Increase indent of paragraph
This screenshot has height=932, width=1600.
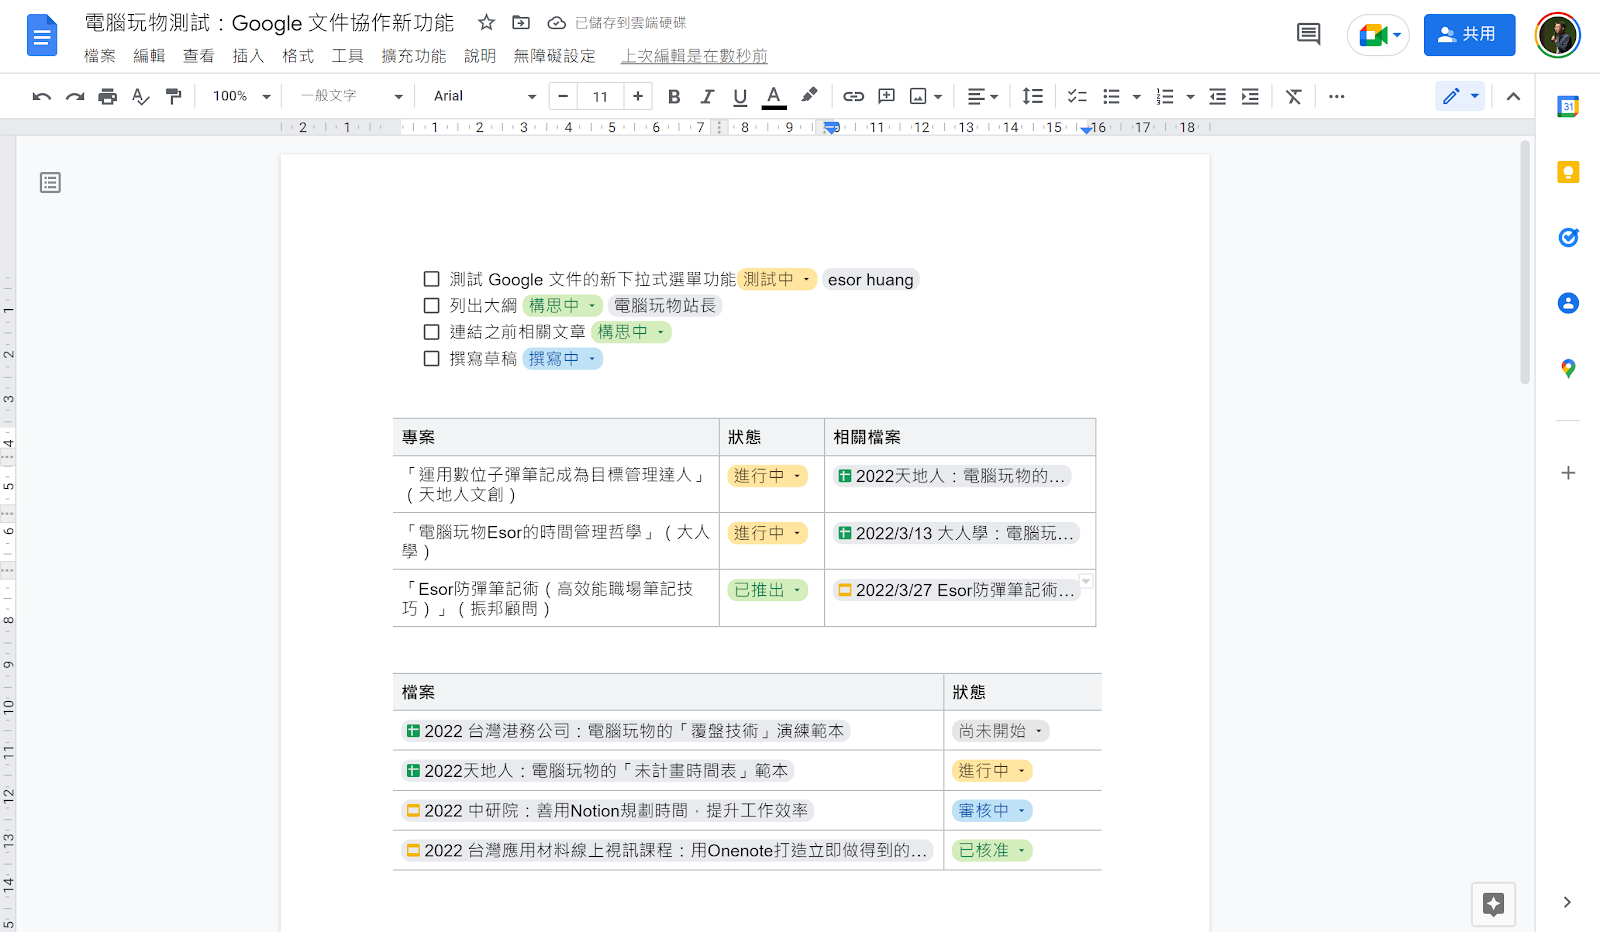click(x=1250, y=96)
